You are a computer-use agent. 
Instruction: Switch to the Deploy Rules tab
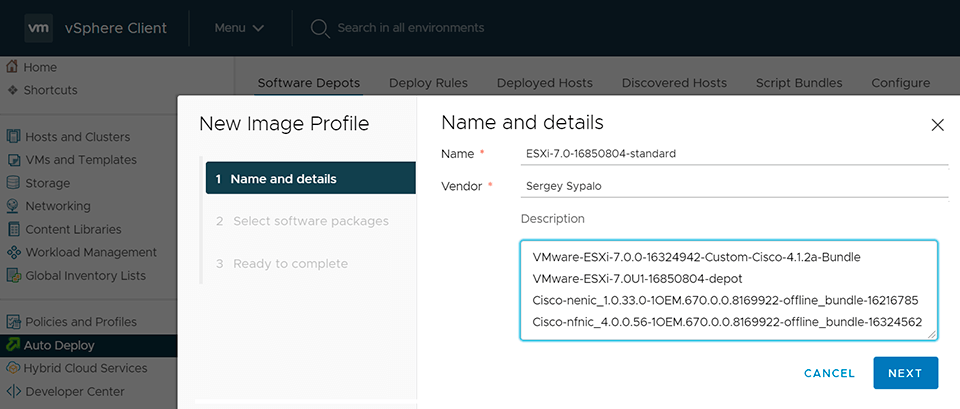coord(428,83)
